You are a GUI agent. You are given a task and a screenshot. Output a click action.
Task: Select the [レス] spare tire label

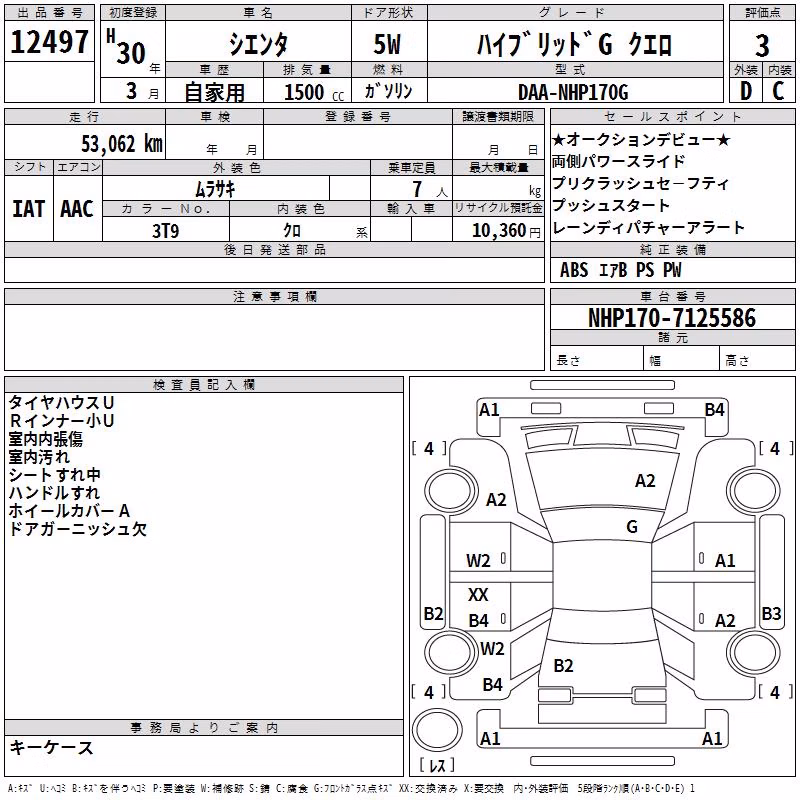point(437,765)
